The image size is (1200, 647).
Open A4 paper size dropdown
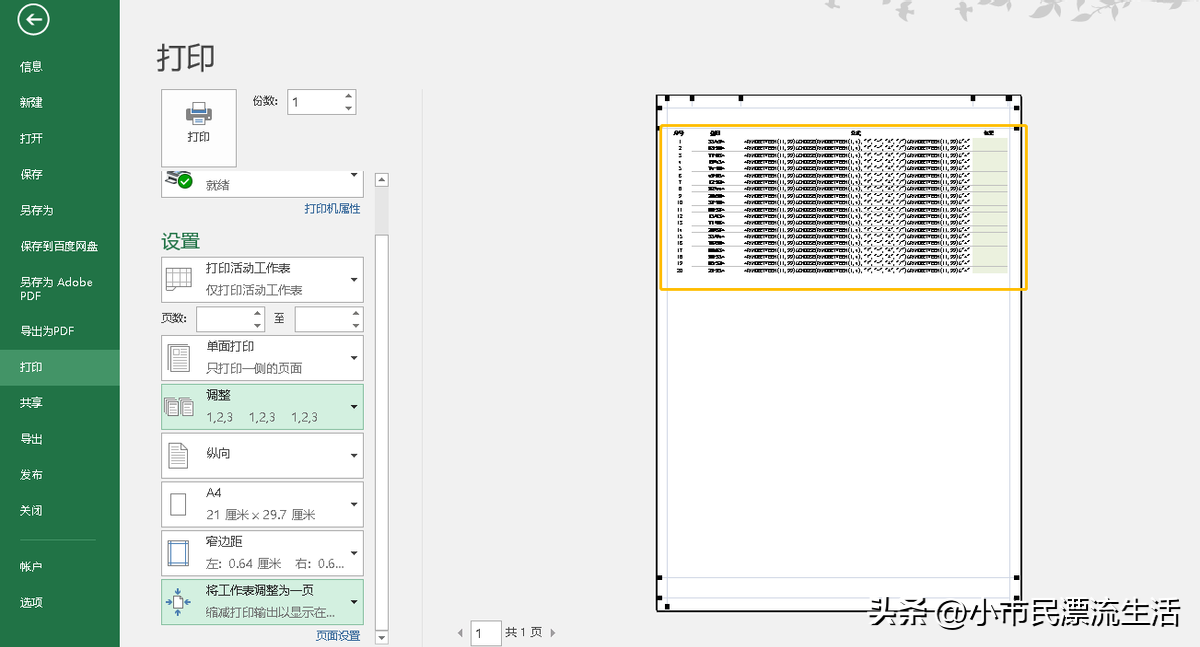pyautogui.click(x=262, y=504)
